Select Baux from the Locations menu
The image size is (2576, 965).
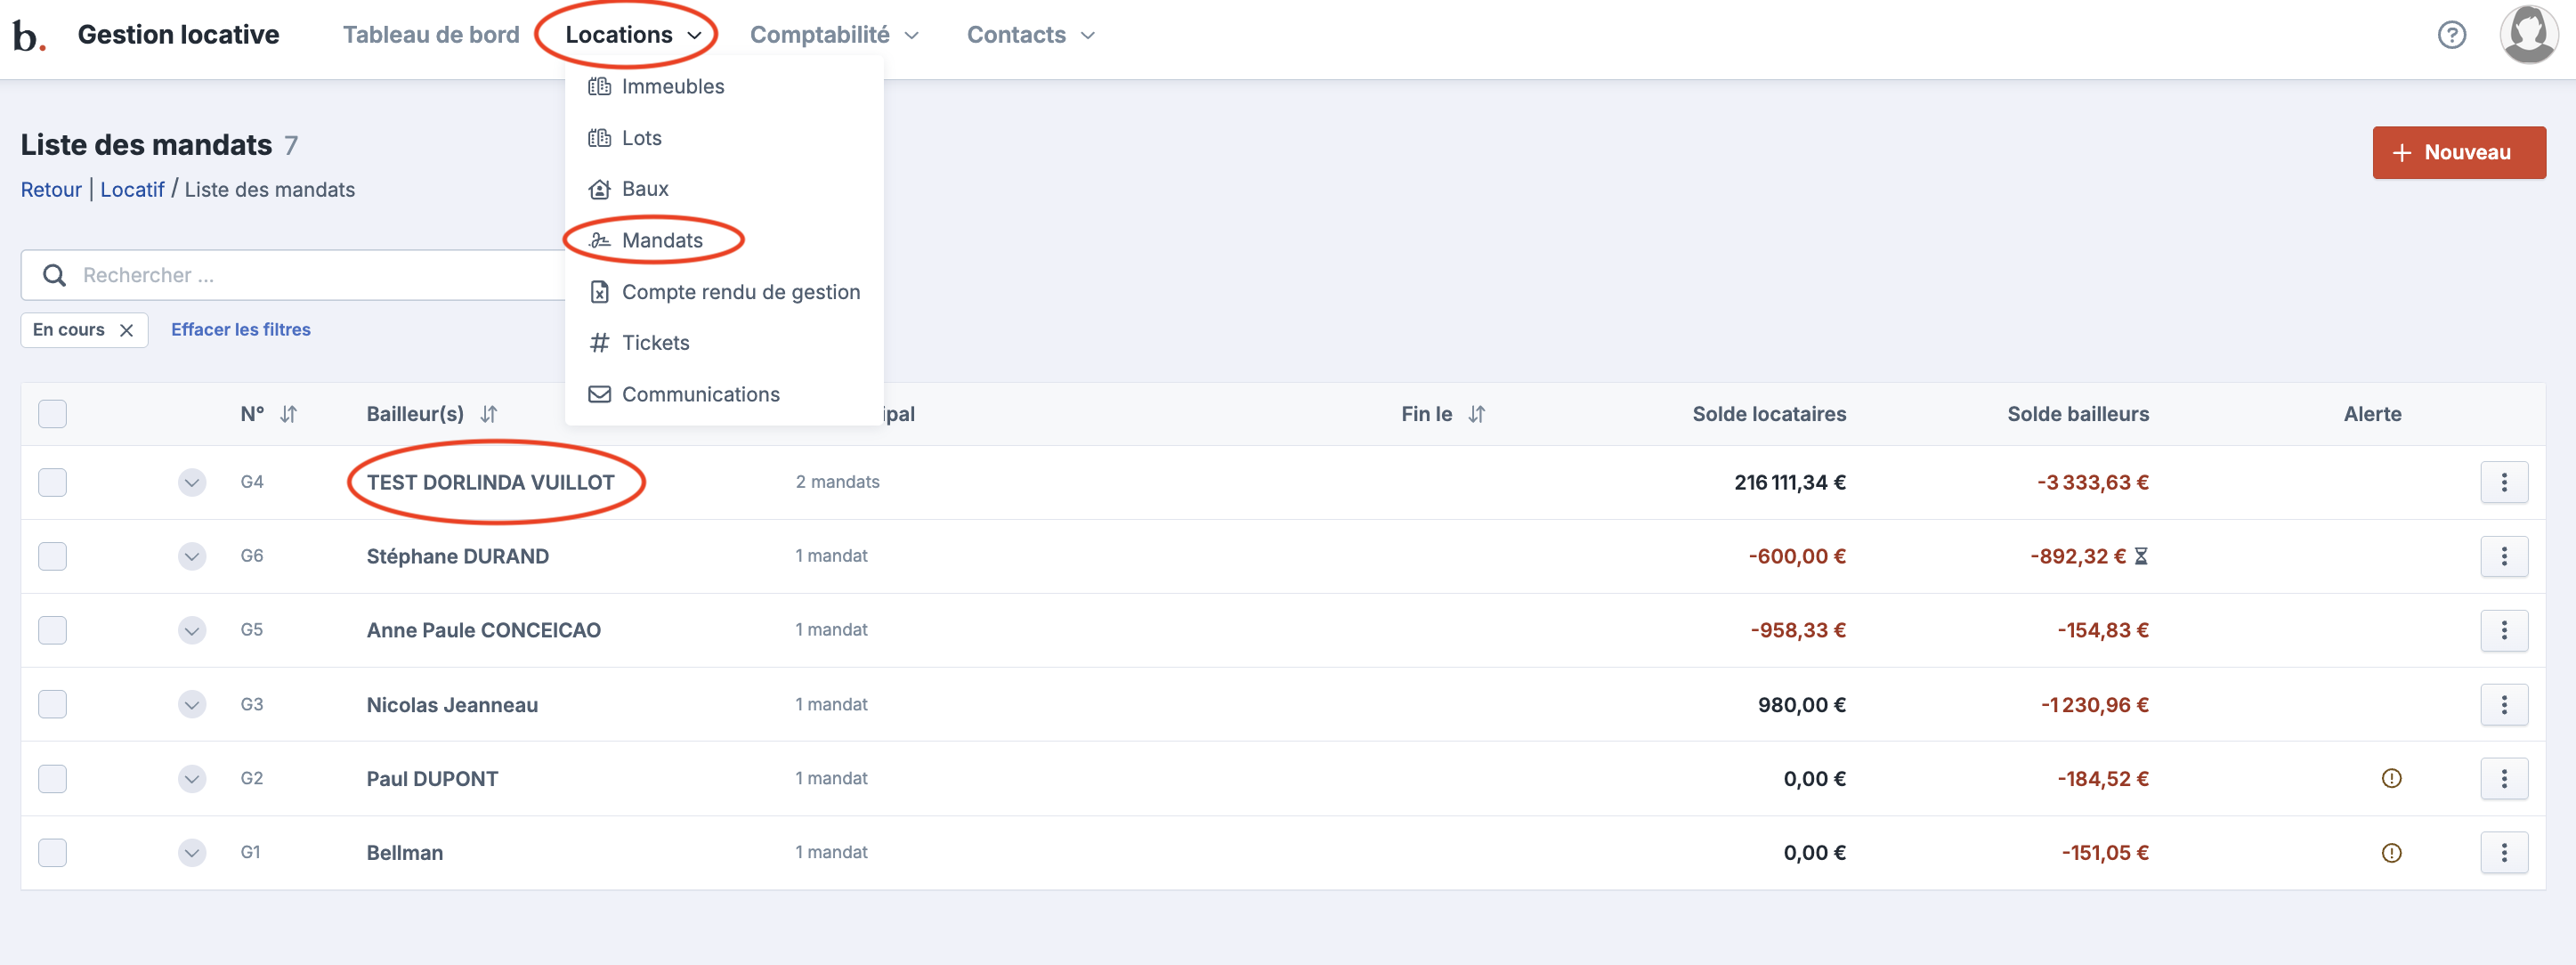tap(644, 189)
